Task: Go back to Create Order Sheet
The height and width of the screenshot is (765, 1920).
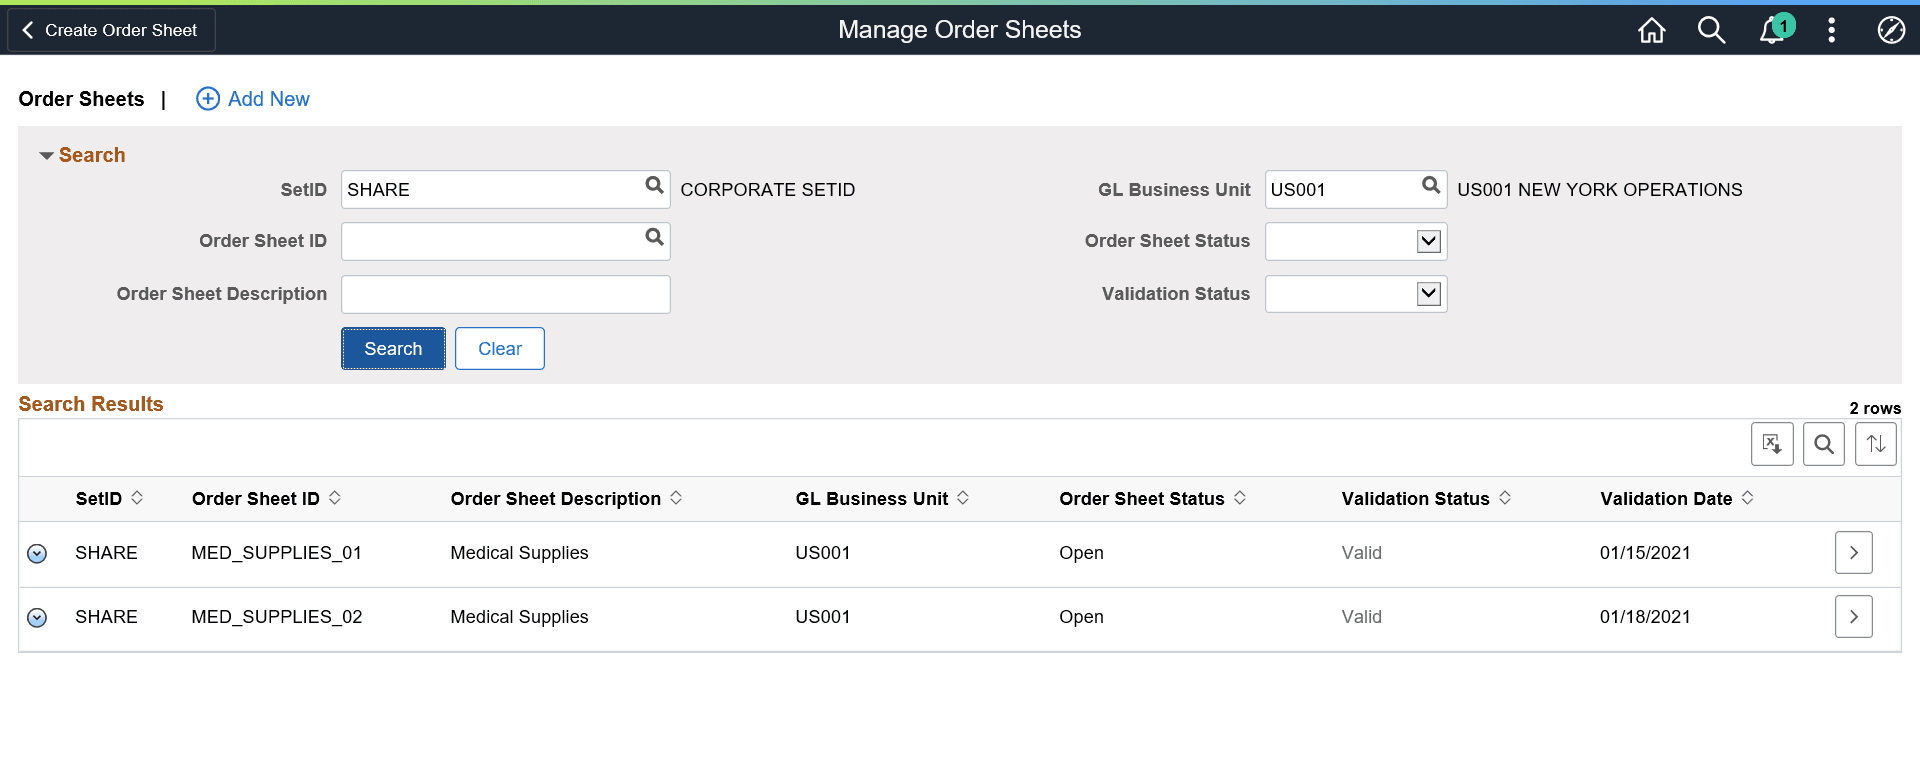Action: click(x=111, y=30)
